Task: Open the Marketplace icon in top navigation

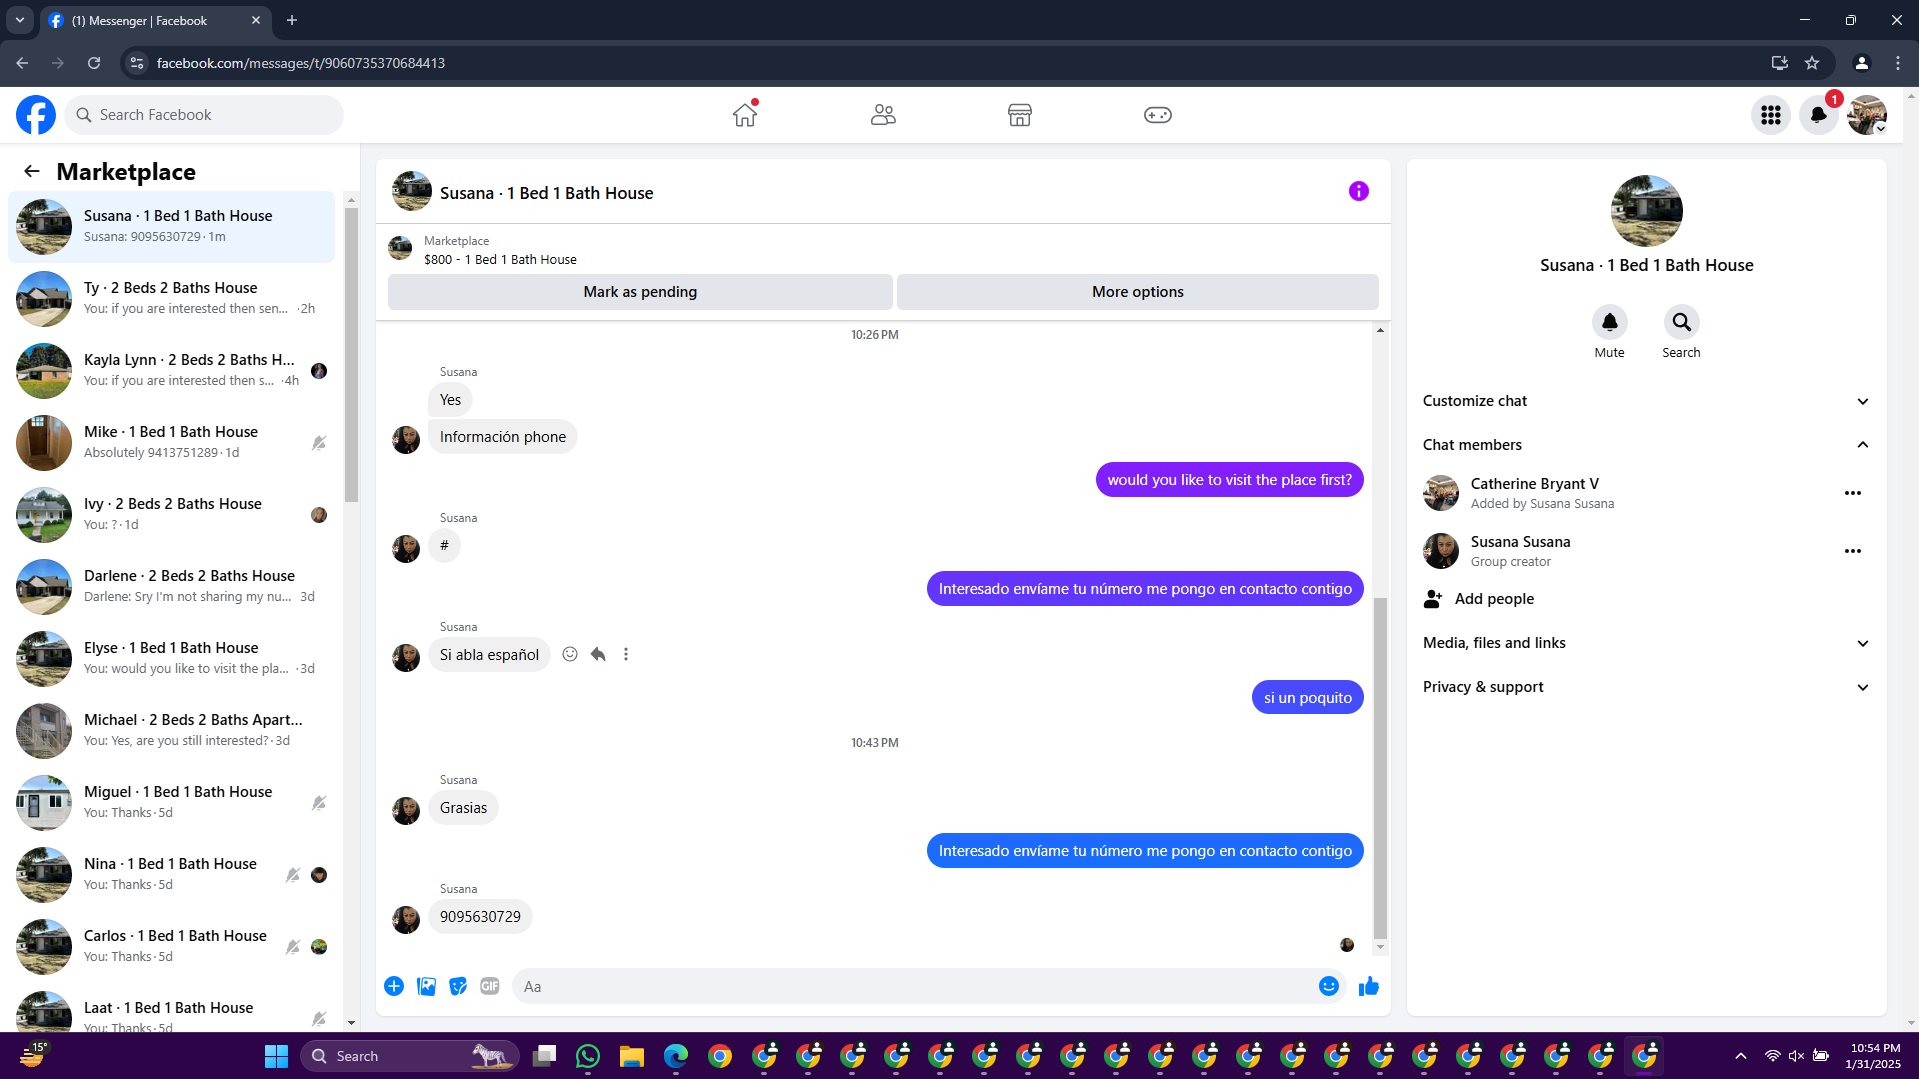Action: coord(1020,115)
